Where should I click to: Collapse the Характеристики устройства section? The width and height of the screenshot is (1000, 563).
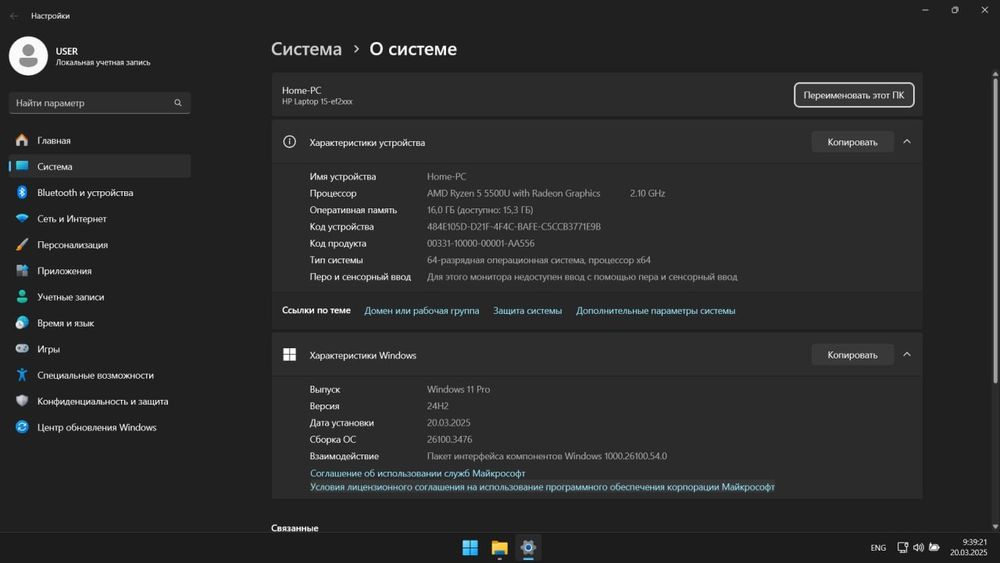[907, 142]
